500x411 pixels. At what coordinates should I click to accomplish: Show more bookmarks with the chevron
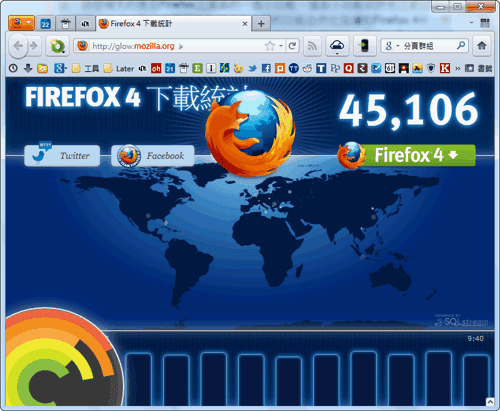[458, 68]
